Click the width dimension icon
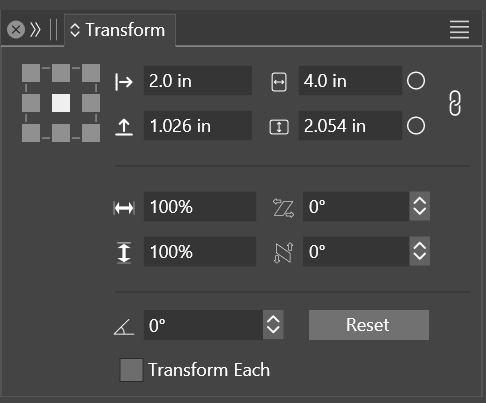 pos(279,82)
